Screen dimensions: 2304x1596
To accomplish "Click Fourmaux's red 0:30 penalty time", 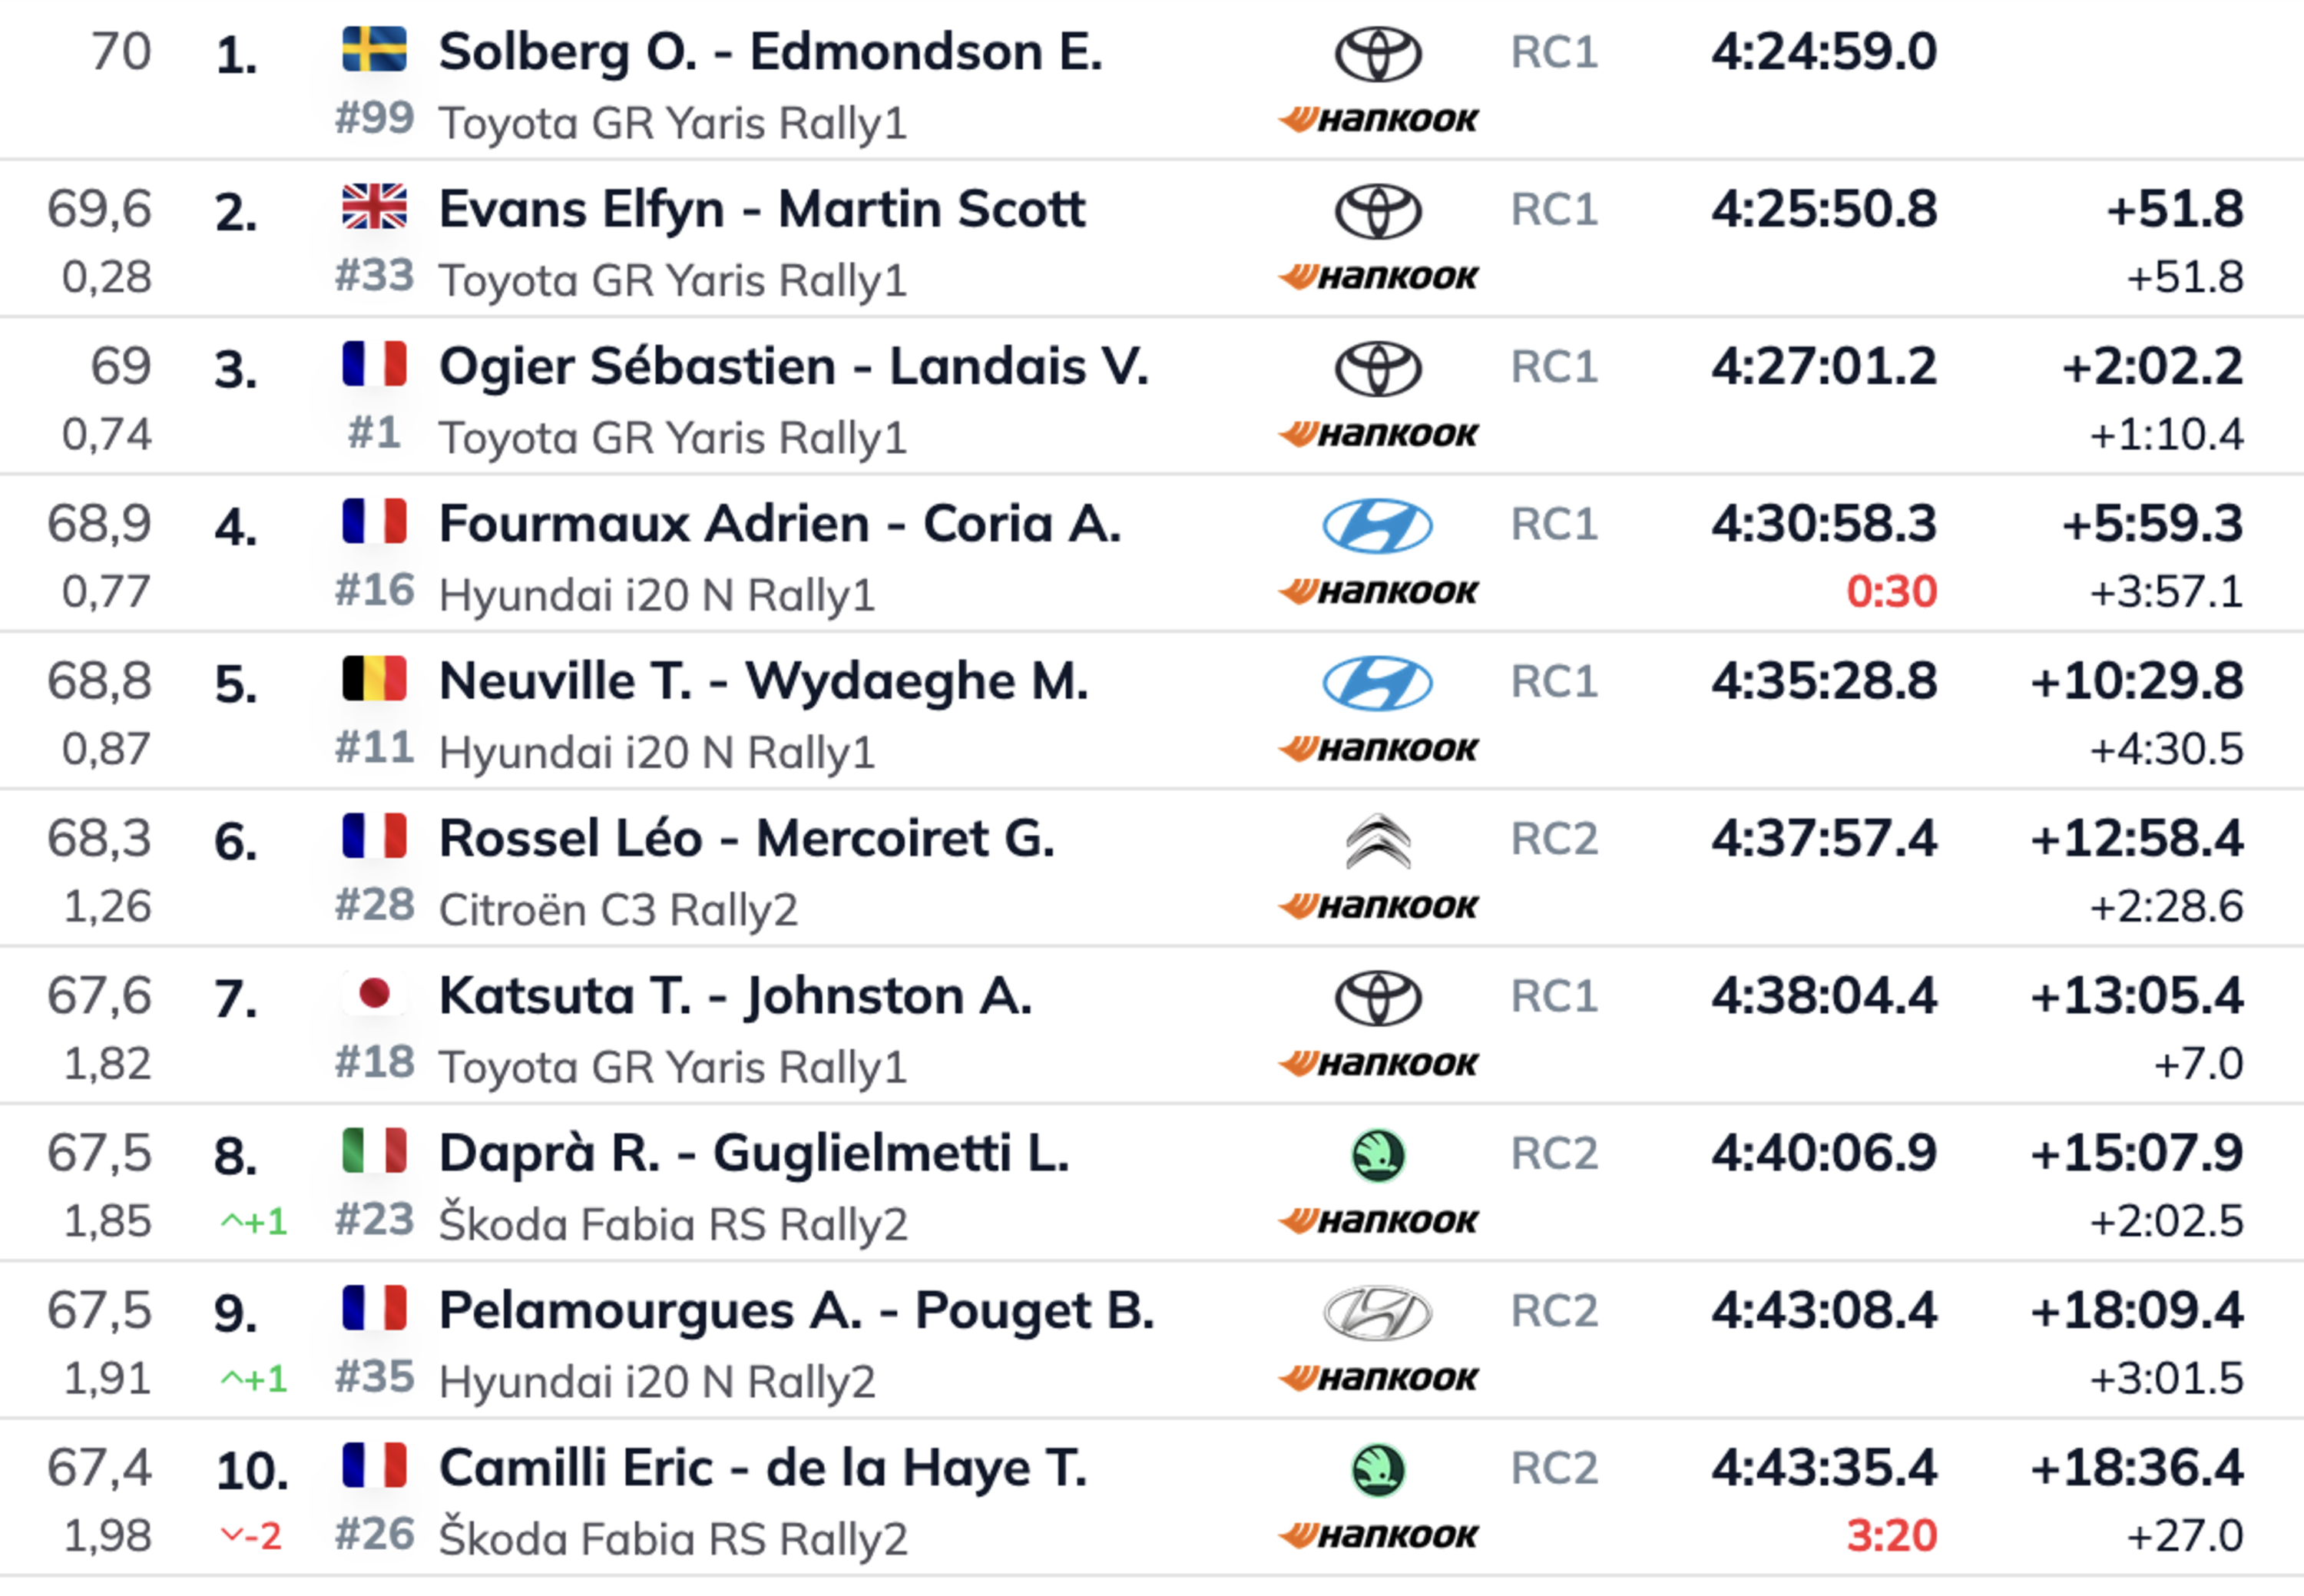I will coord(1891,592).
